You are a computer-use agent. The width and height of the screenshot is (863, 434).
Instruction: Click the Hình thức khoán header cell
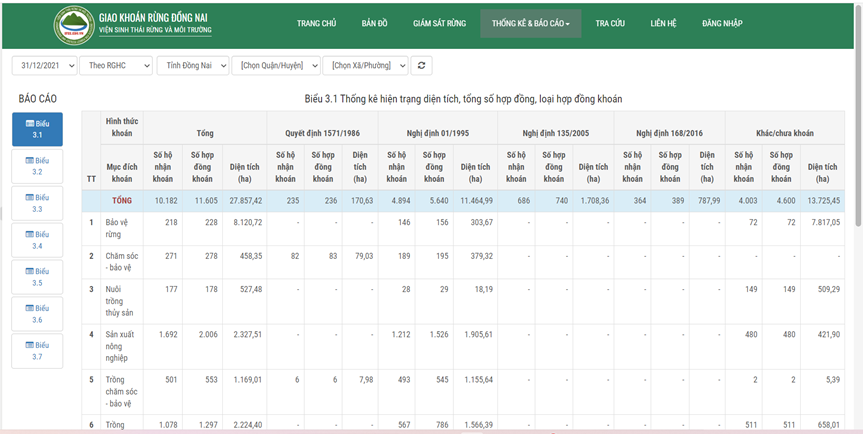coord(122,128)
